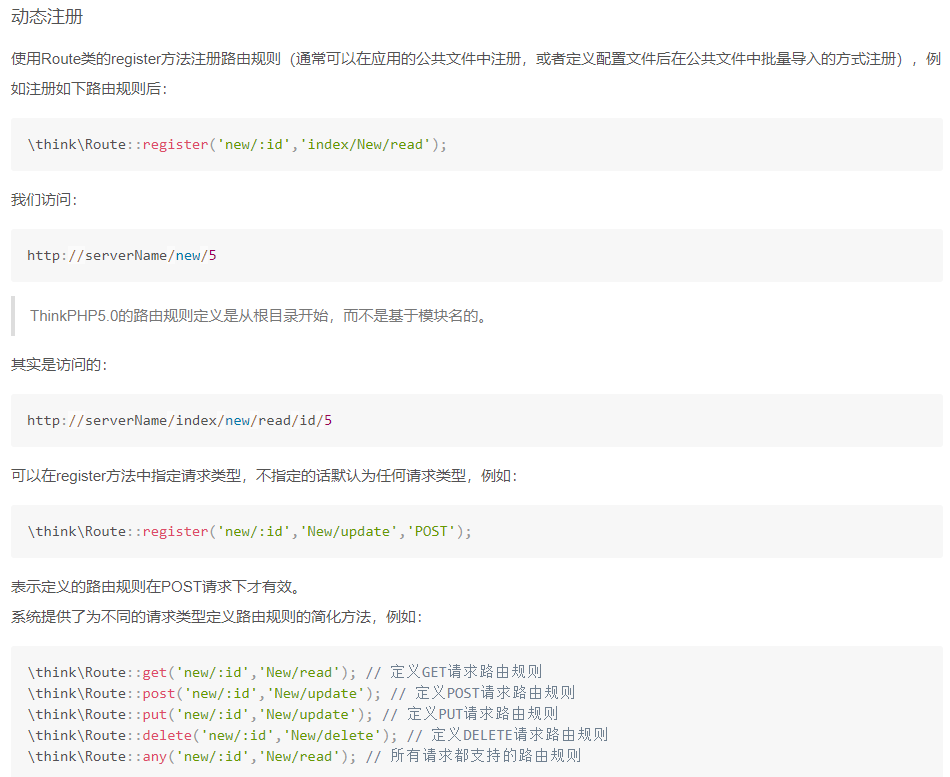This screenshot has width=950, height=777.
Task: Click the http://serverName/index/new/read/id/5 URL line
Action: pos(180,420)
